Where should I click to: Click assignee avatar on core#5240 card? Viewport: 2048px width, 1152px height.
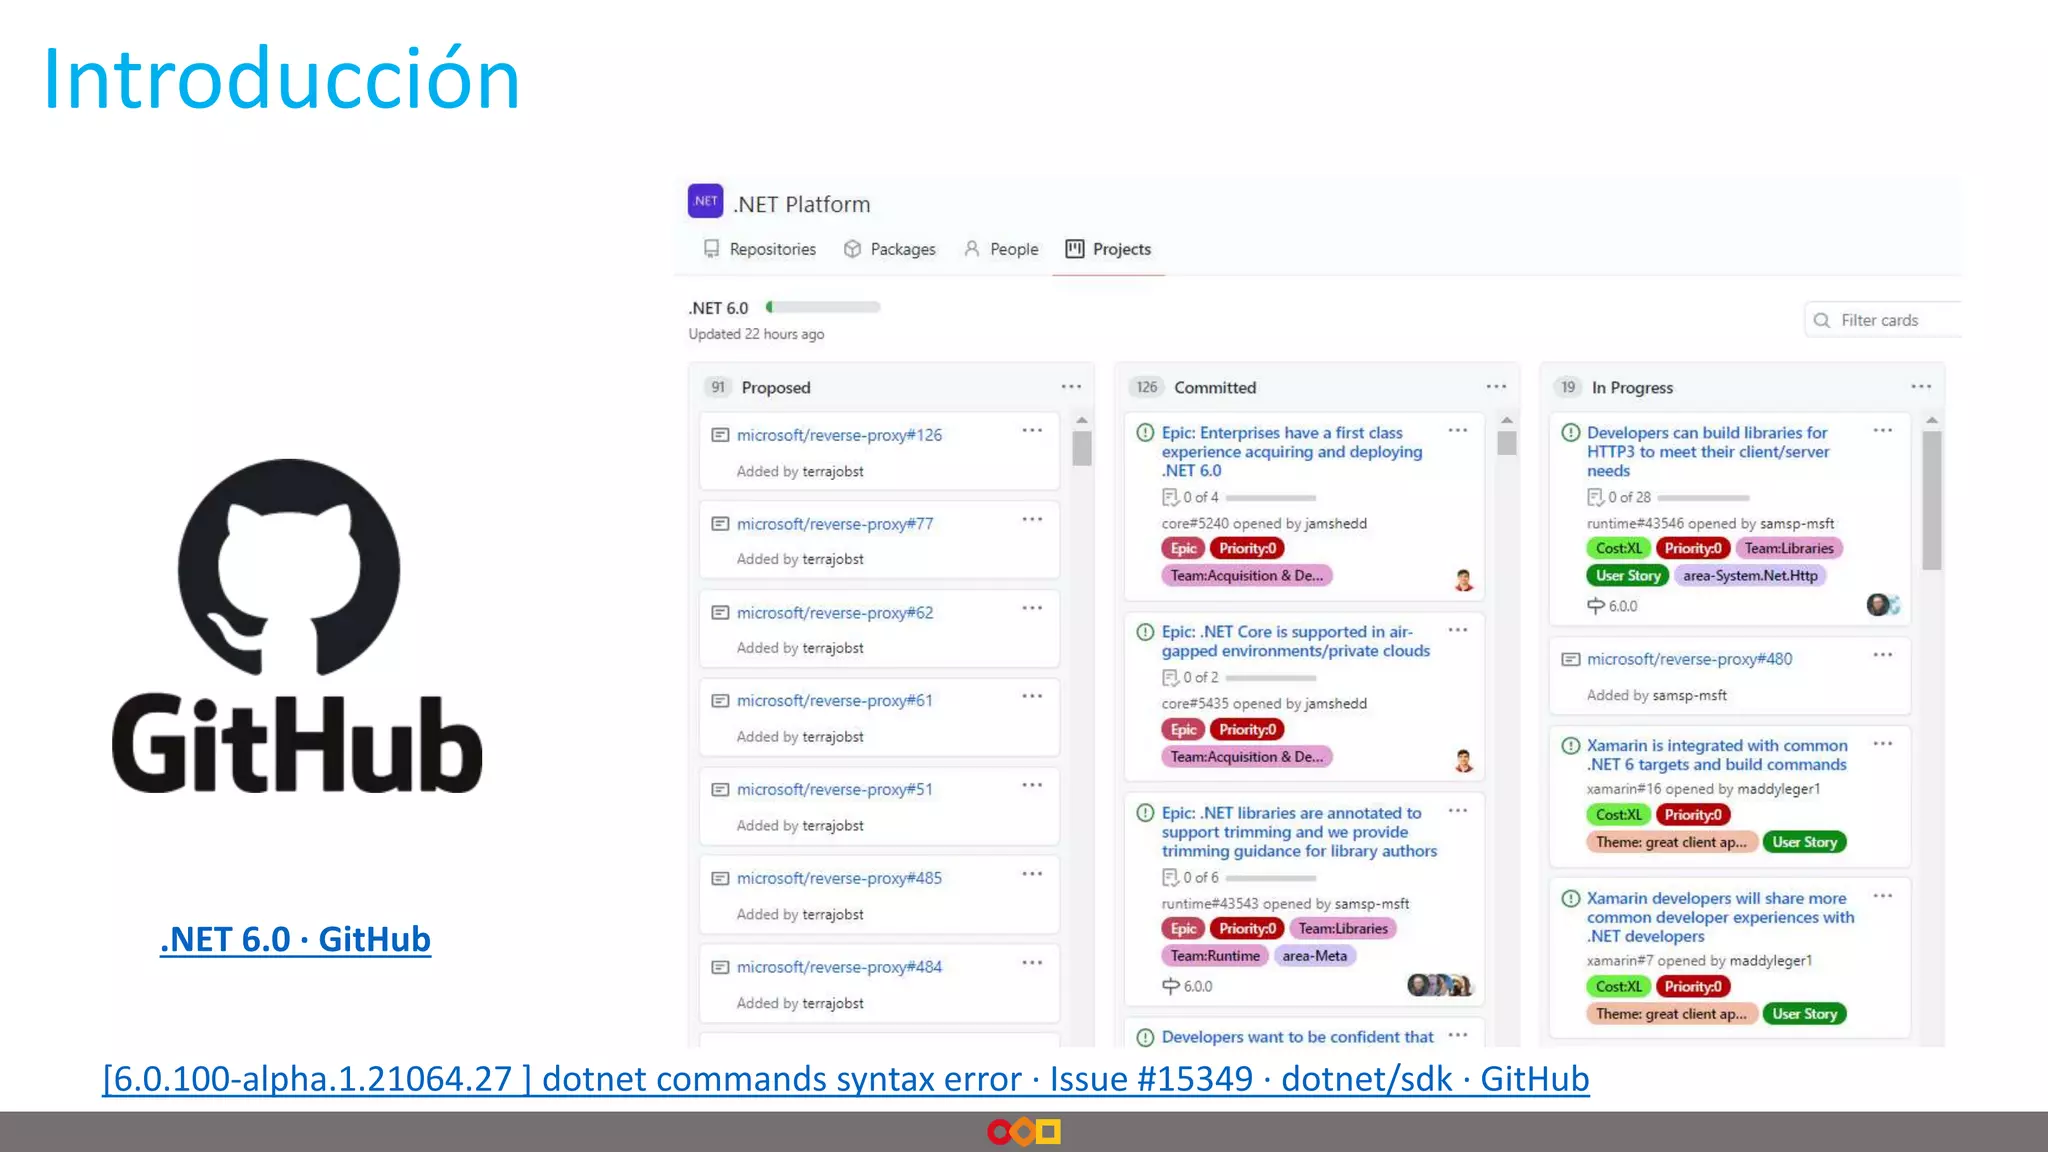pyautogui.click(x=1464, y=580)
